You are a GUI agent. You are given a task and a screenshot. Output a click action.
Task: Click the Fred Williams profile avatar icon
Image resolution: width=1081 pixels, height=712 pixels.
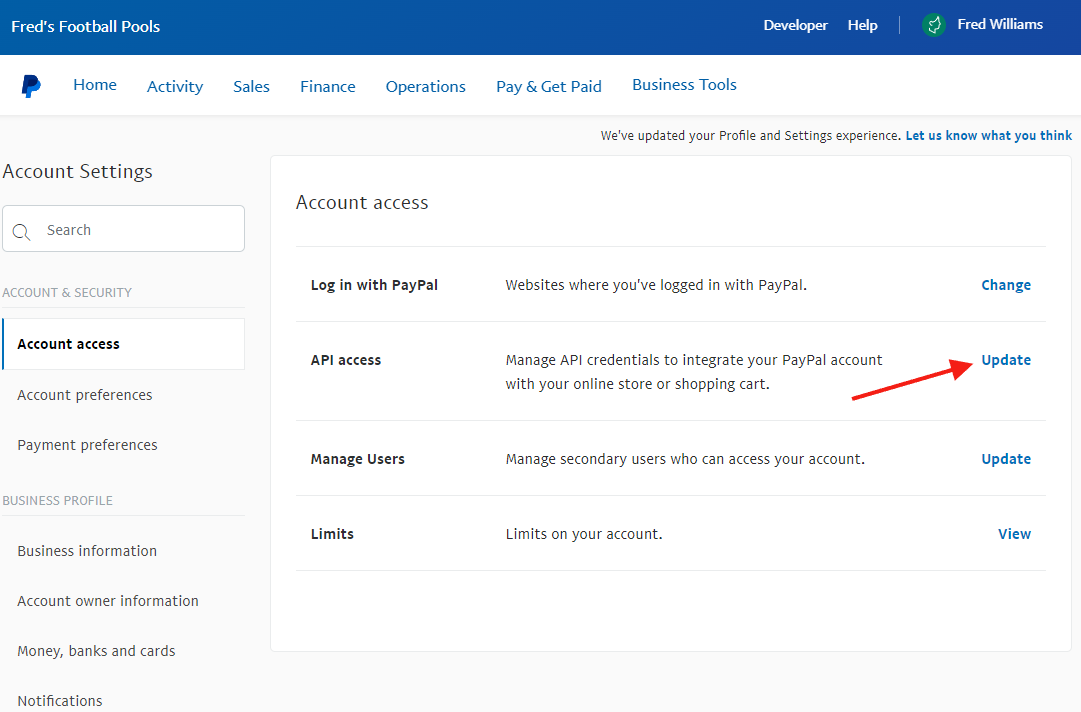(x=933, y=26)
